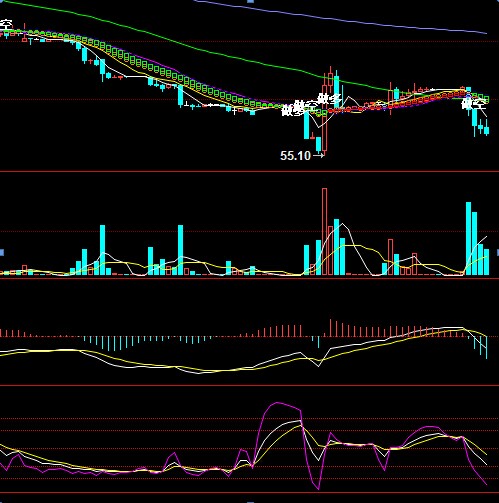
Task: Click the blue handle at bottom center edge
Action: [251, 502]
